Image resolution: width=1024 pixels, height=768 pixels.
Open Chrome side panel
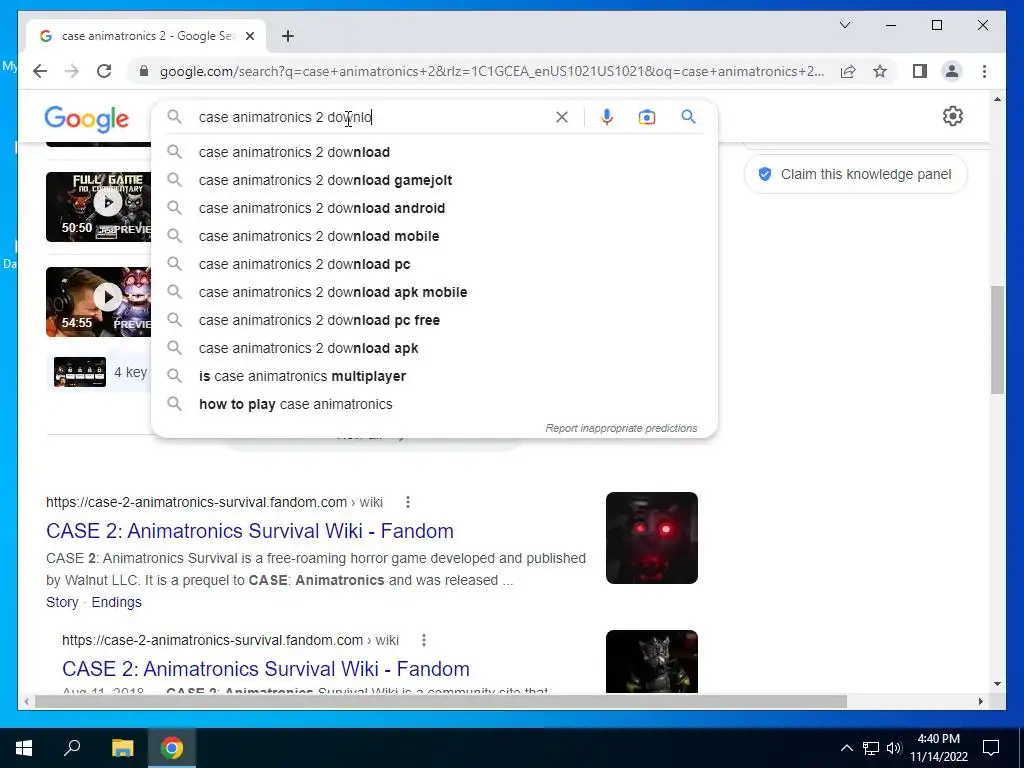point(920,71)
